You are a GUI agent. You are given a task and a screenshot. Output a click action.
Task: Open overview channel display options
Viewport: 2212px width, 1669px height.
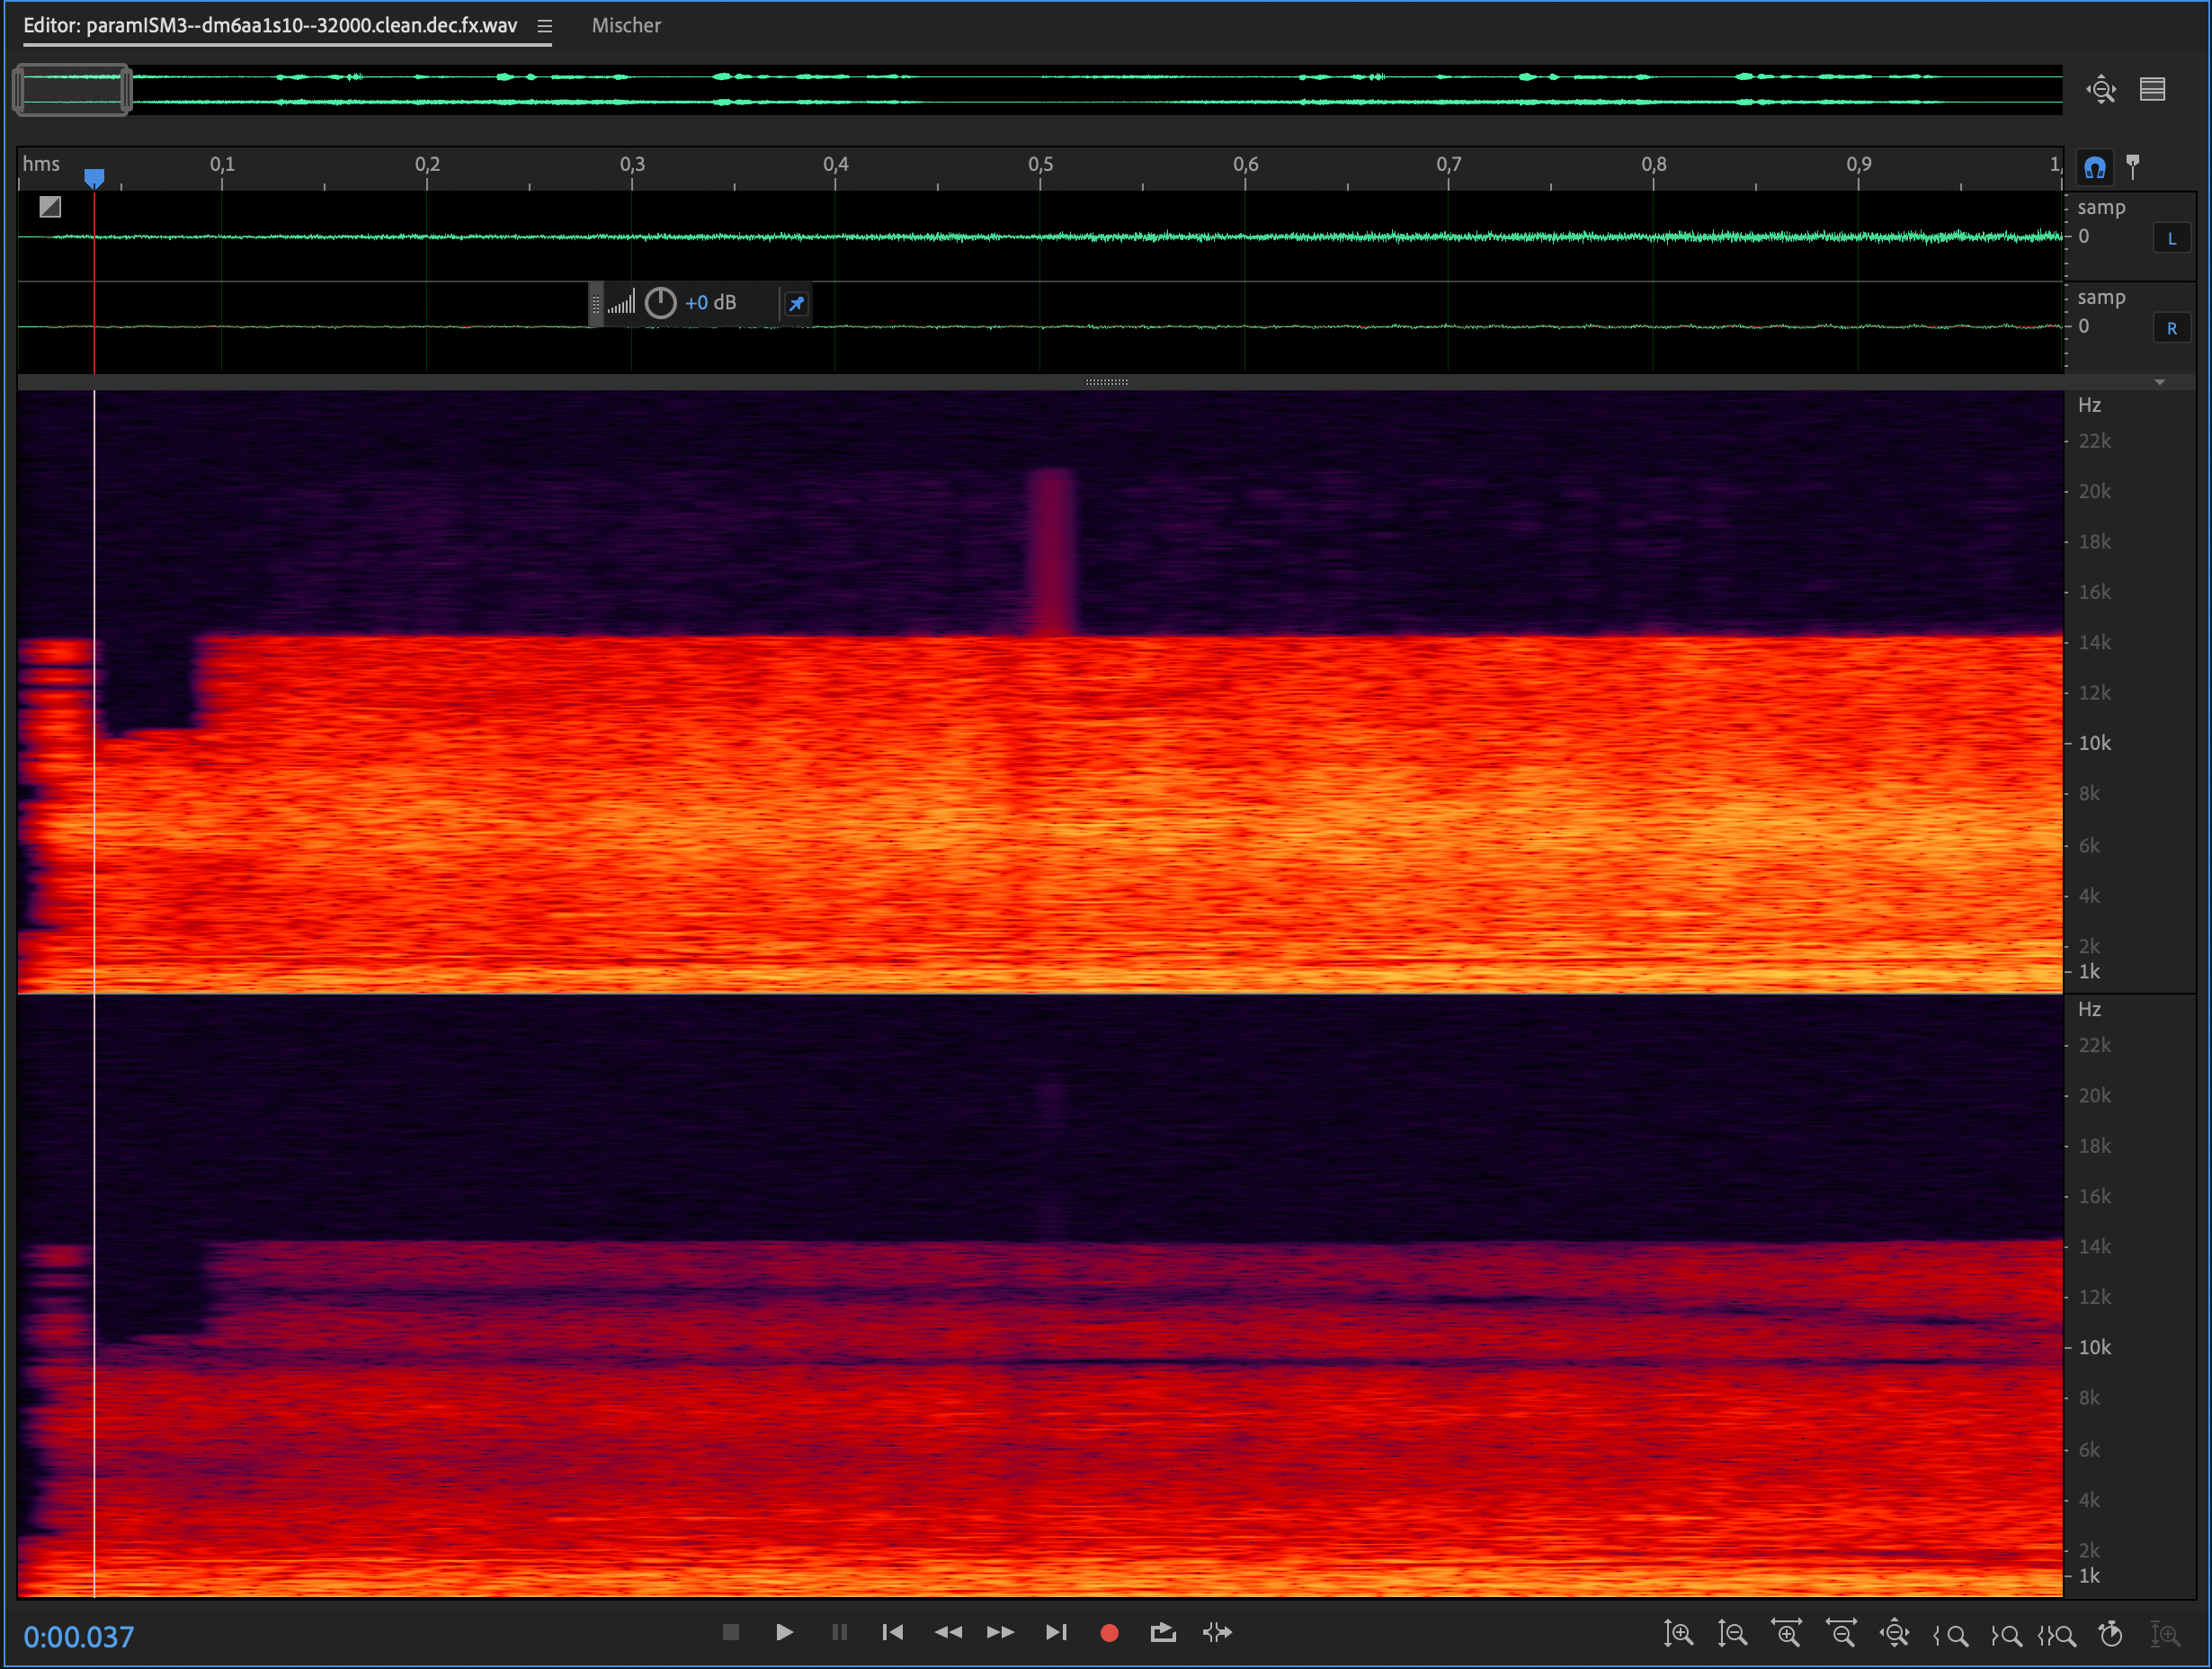click(2153, 89)
